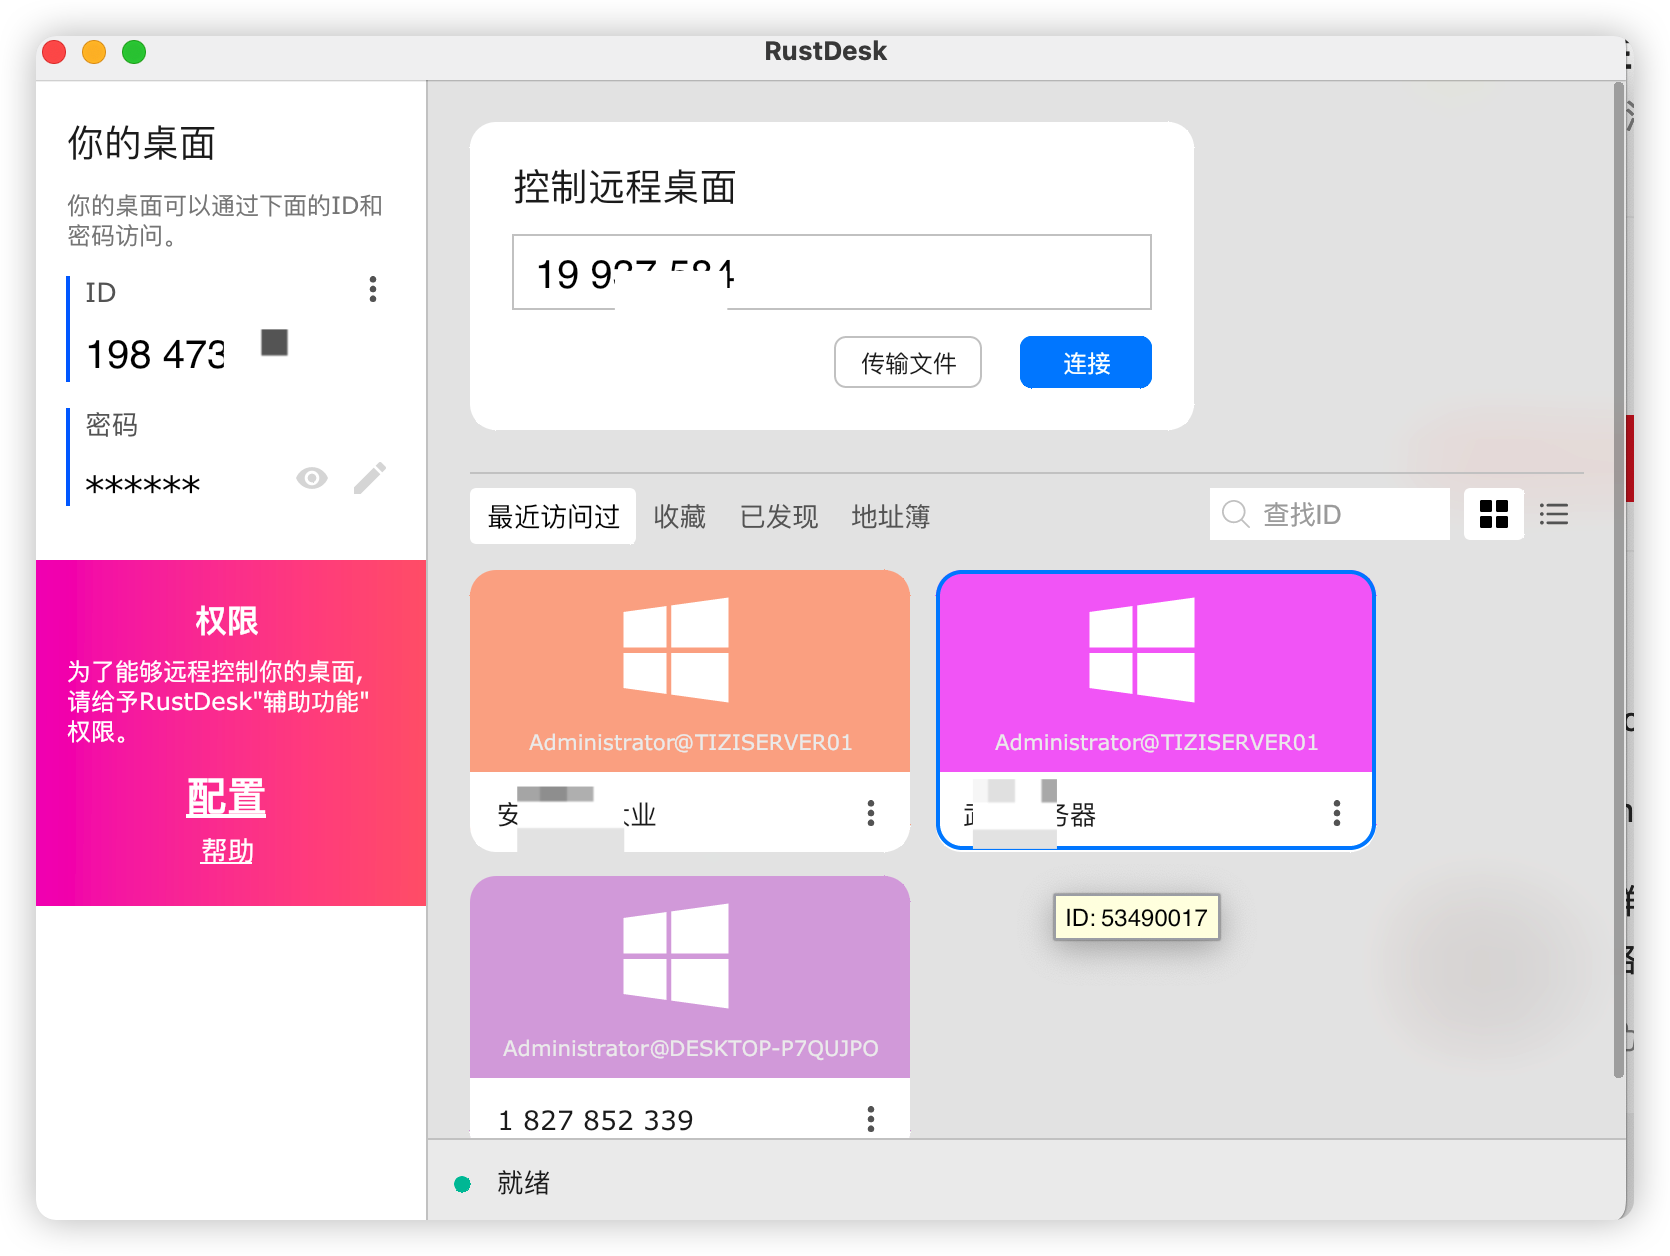Click the pencil icon to edit password
1670x1256 pixels.
pos(369,479)
